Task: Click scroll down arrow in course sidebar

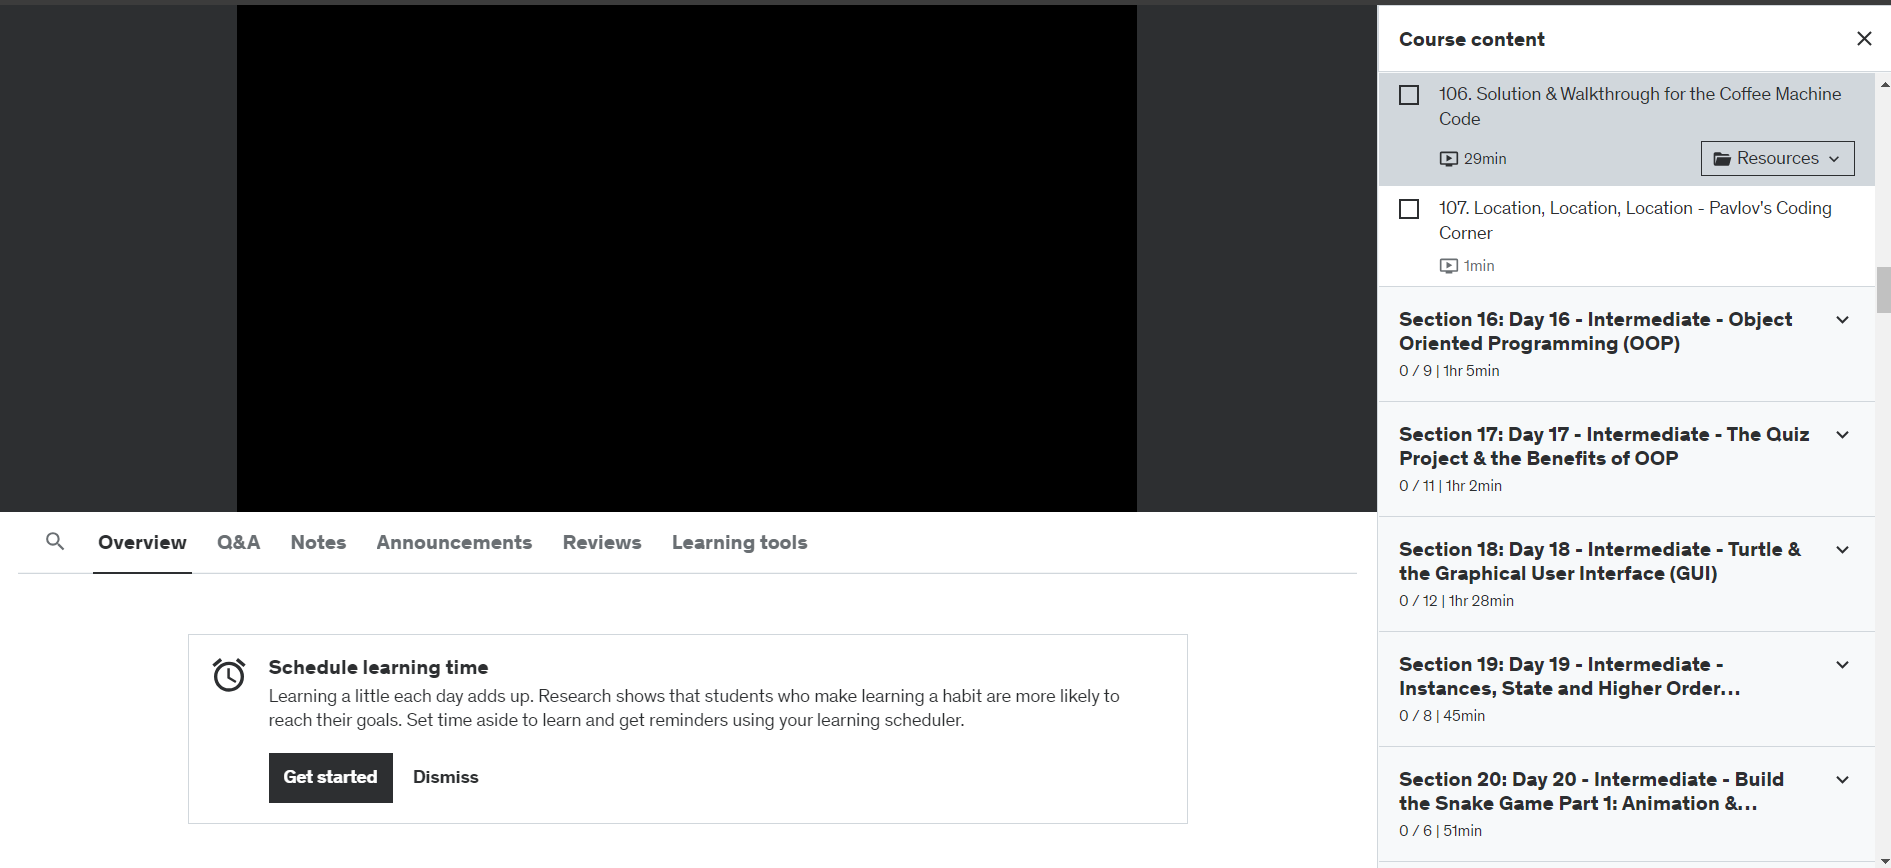Action: click(x=1884, y=860)
